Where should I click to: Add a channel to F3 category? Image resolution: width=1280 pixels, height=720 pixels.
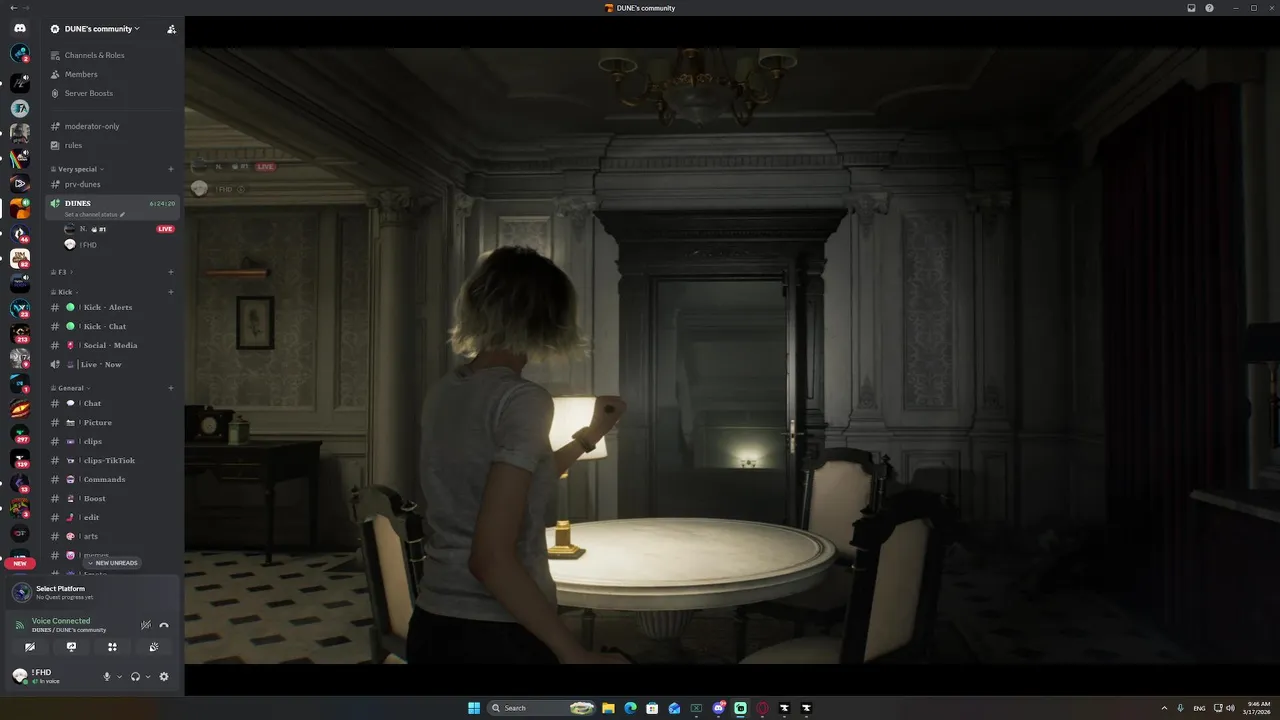pos(171,272)
